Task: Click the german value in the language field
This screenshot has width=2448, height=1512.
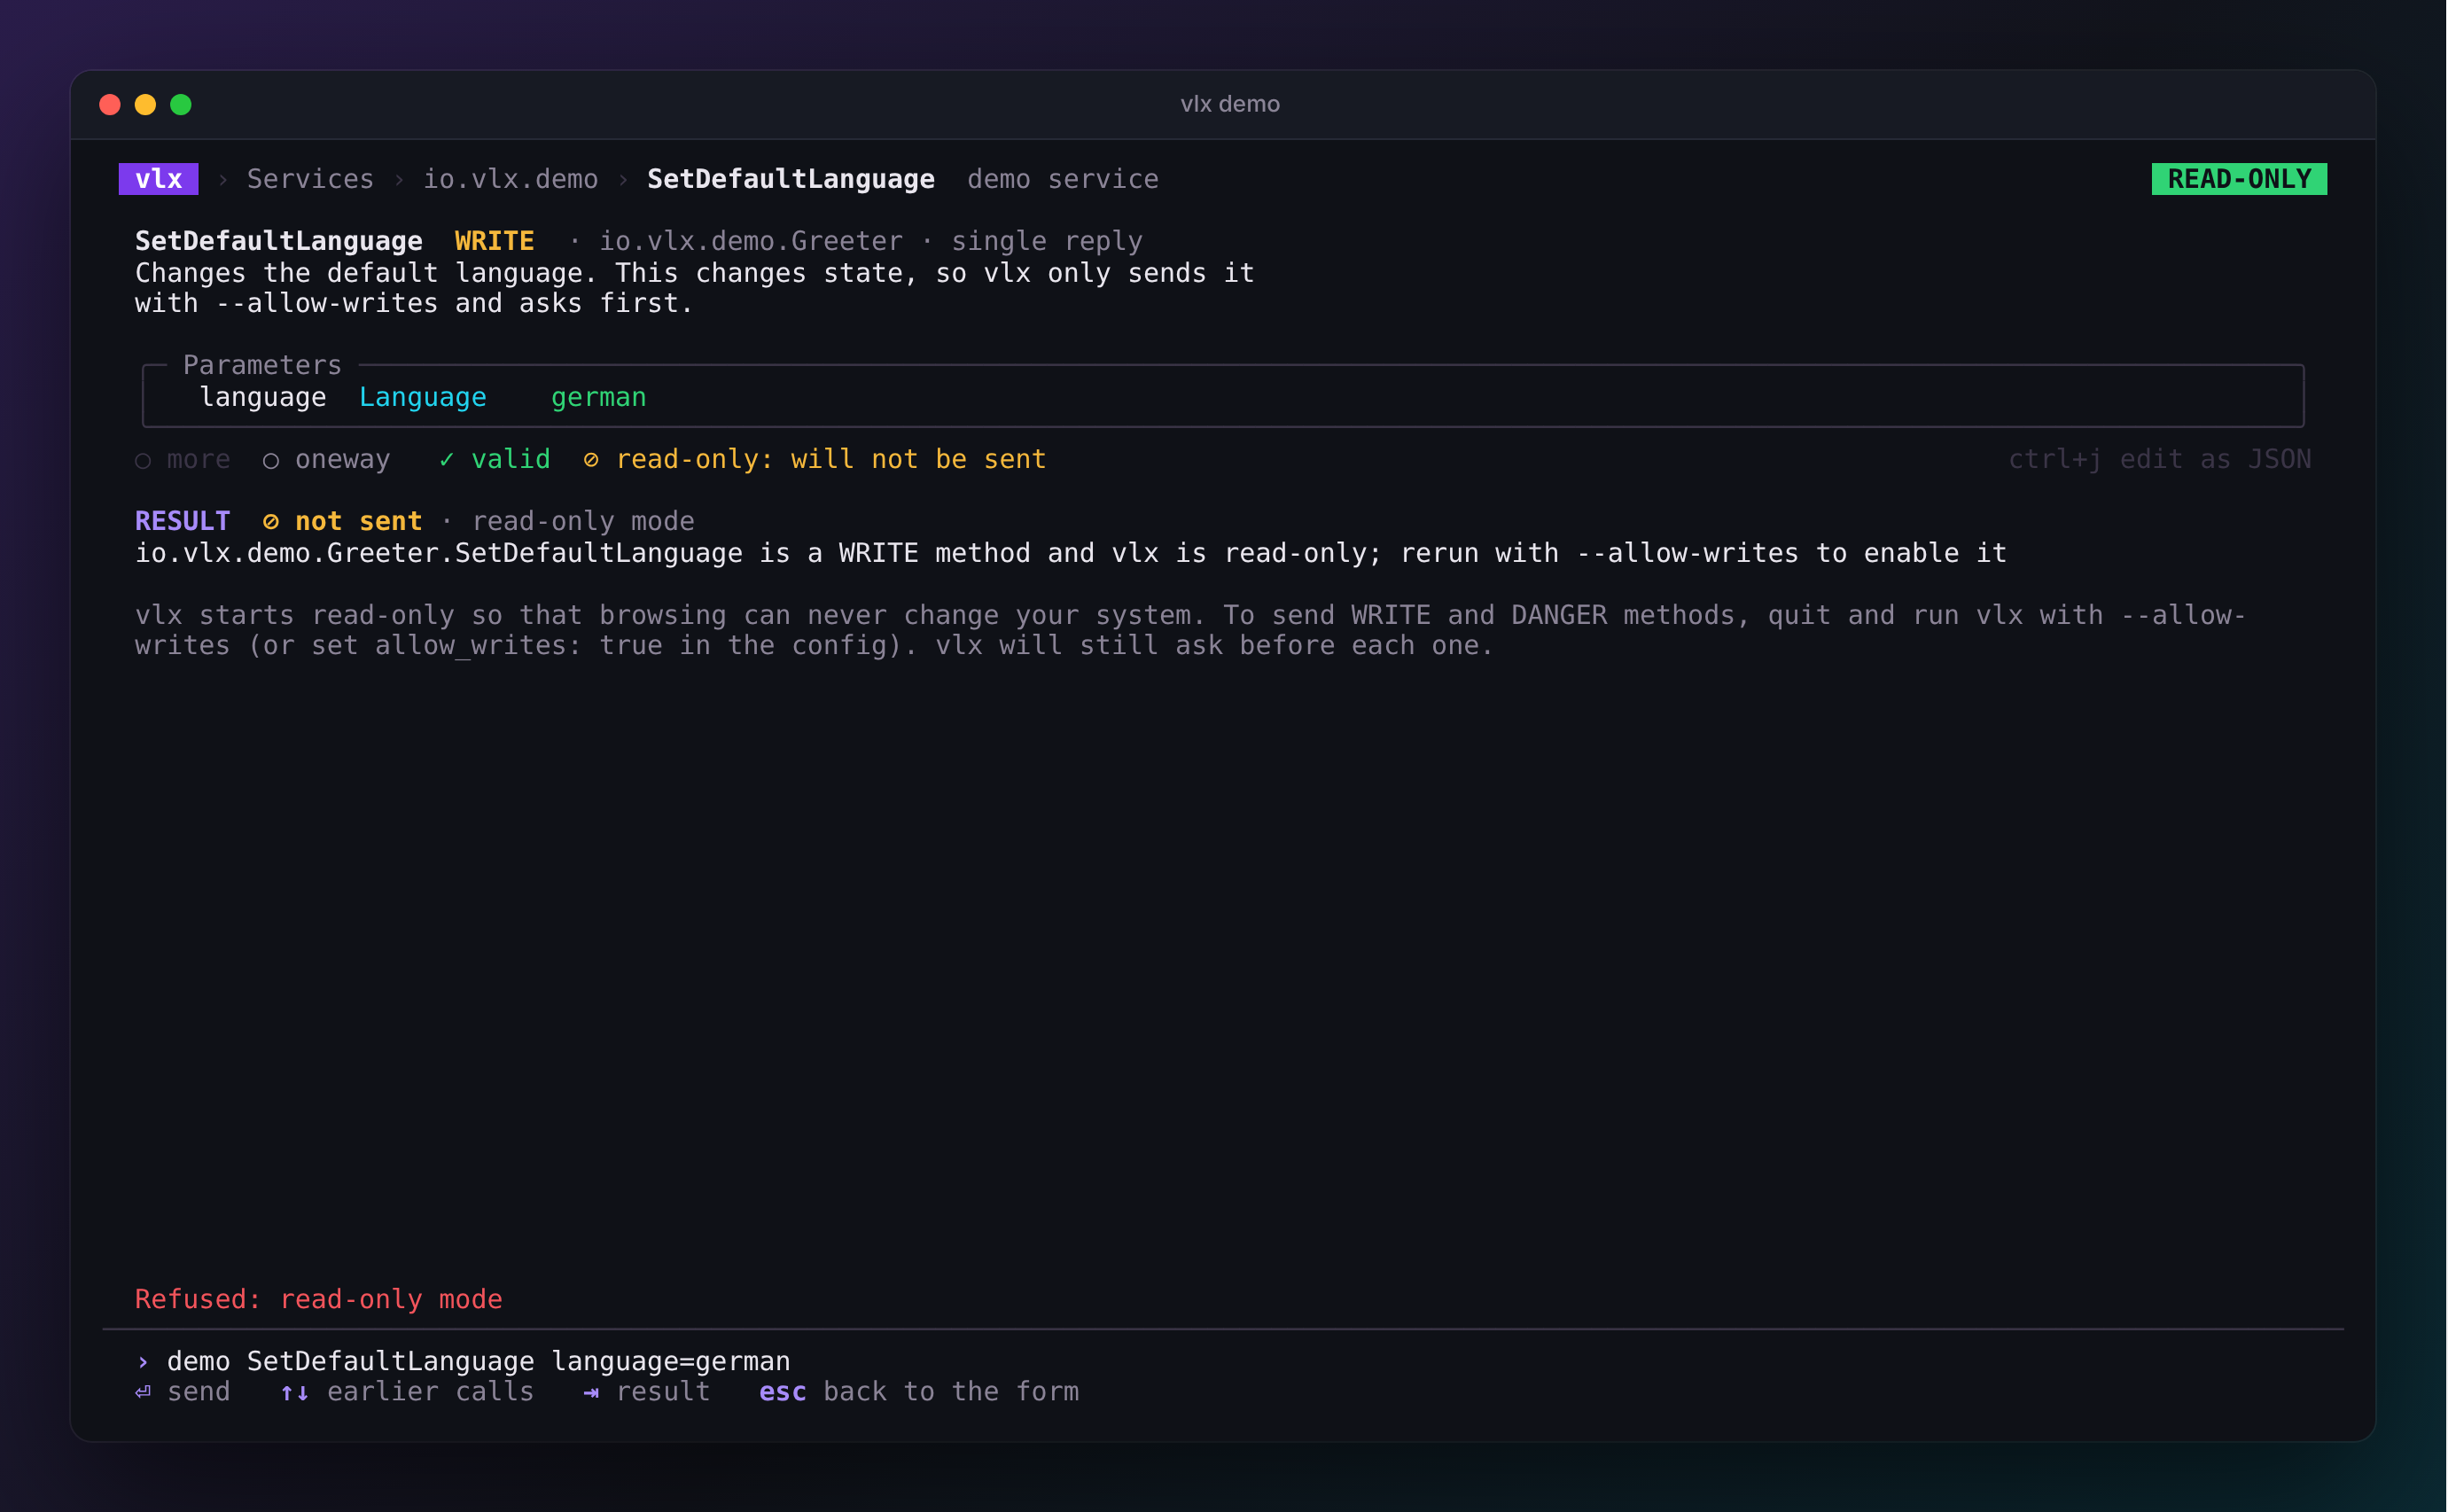Action: pos(599,397)
